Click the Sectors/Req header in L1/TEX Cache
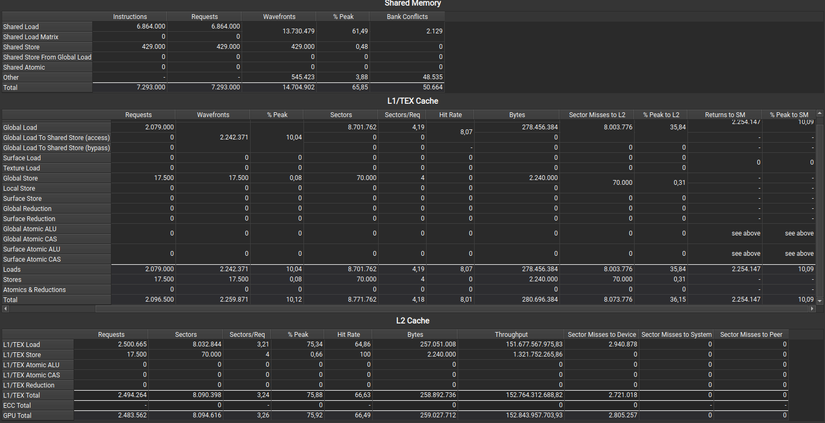825x423 pixels. click(402, 115)
